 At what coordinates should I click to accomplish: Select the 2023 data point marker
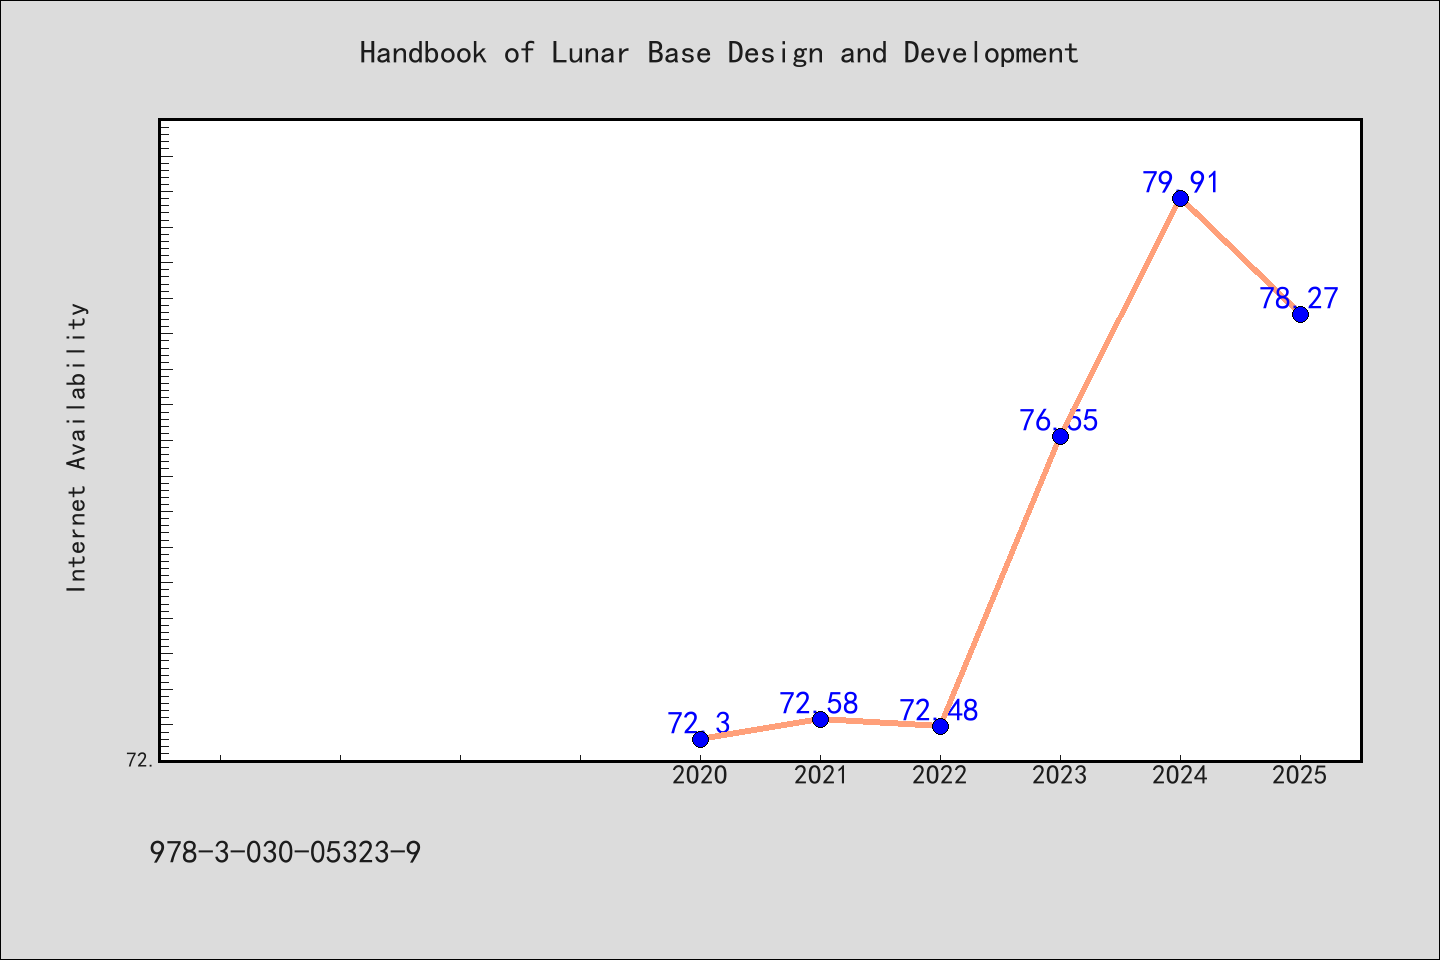1060,436
